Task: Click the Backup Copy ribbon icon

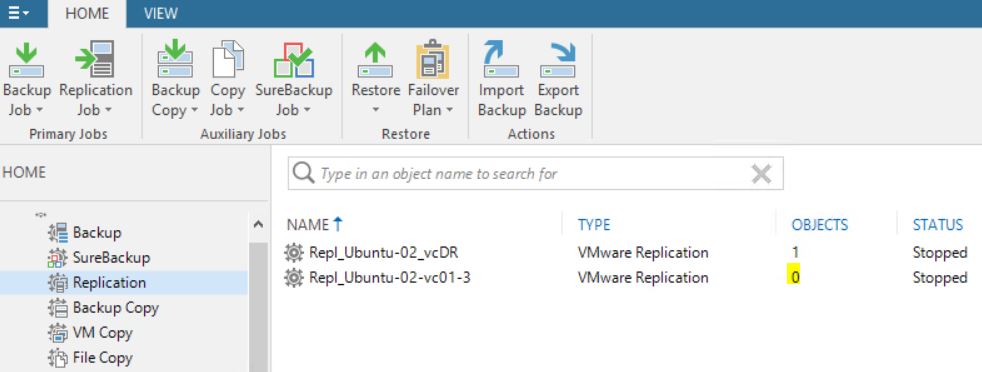Action: (175, 59)
